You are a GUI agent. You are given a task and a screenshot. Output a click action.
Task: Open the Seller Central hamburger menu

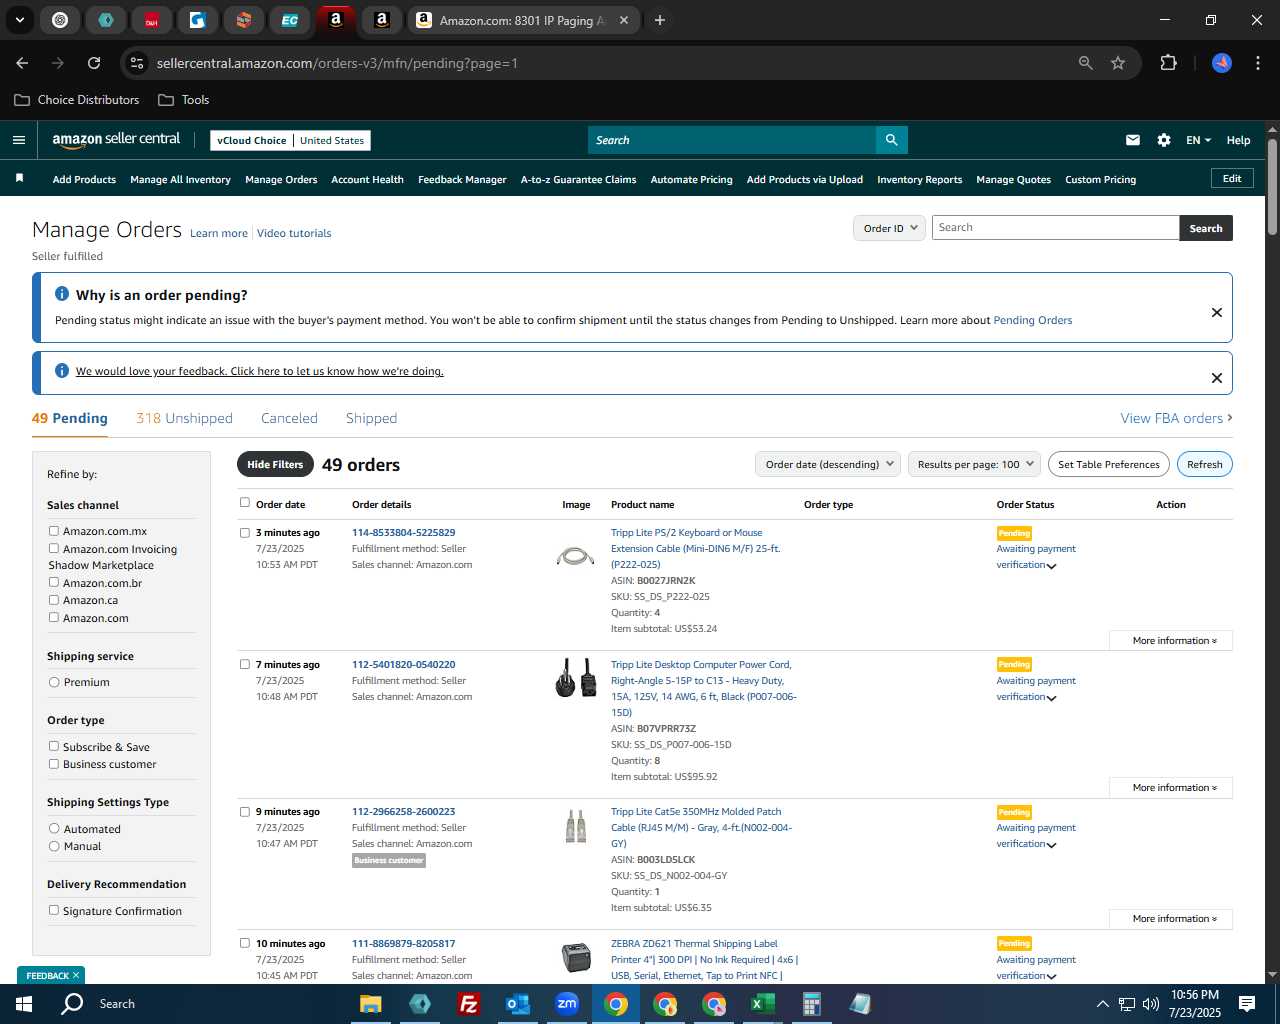[x=19, y=140]
